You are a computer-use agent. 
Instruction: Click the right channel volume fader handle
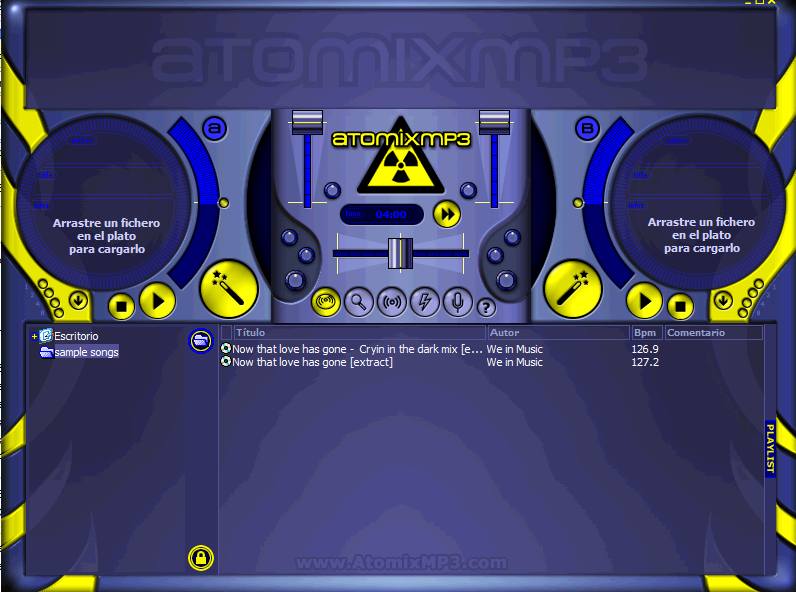coord(494,122)
